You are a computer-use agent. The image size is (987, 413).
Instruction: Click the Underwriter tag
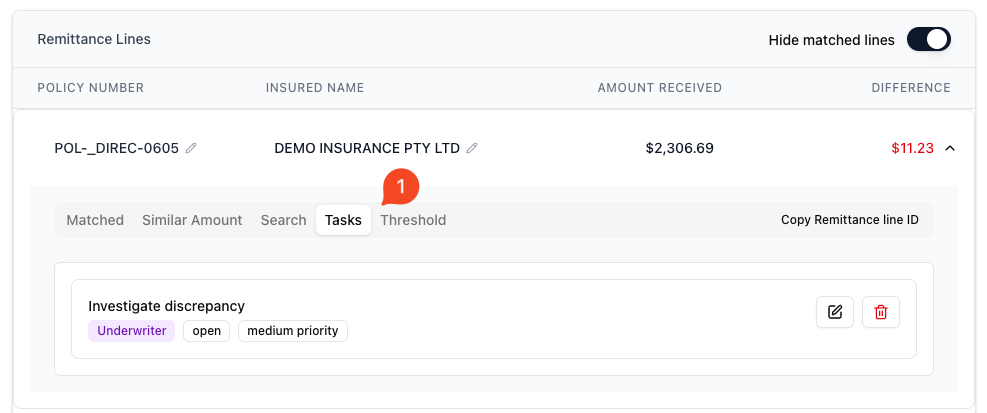131,331
